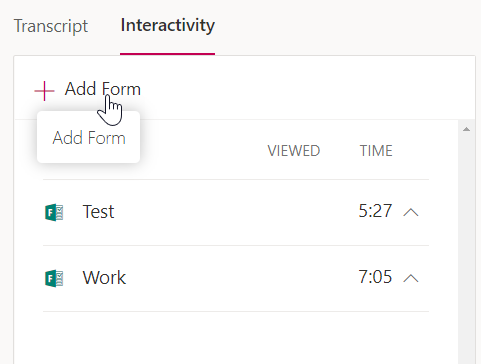This screenshot has width=481, height=364.
Task: Click the Microsoft Forms icon beside Work
Action: coord(54,278)
